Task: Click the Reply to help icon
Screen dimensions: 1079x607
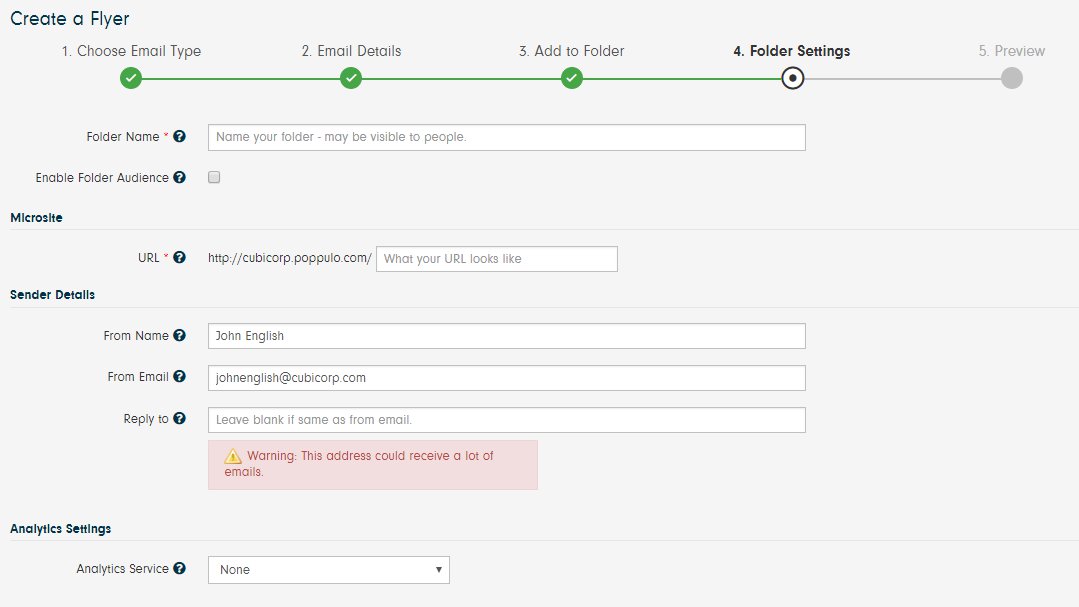Action: [x=180, y=419]
